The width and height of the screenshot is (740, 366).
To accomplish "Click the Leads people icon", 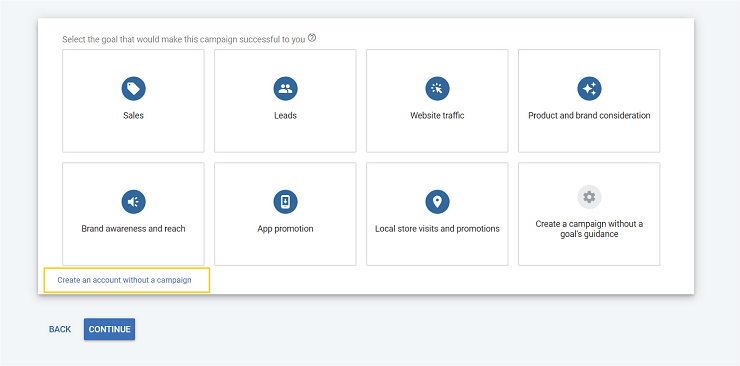I will (286, 89).
